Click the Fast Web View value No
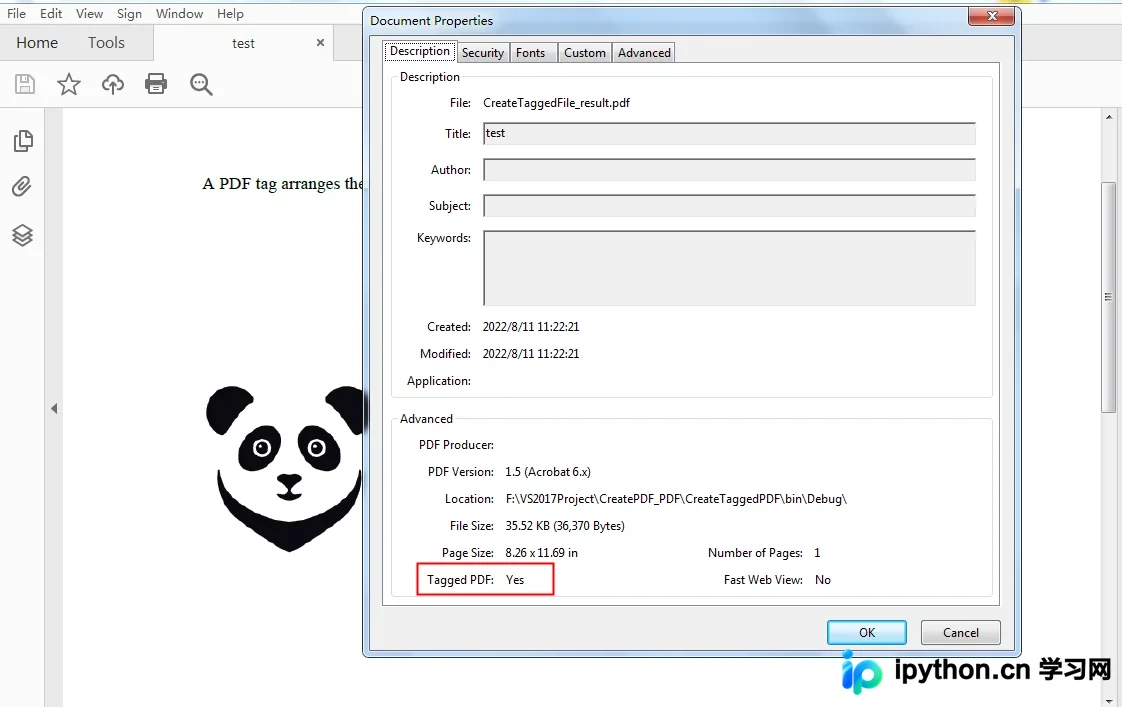The image size is (1122, 707). pyautogui.click(x=823, y=580)
